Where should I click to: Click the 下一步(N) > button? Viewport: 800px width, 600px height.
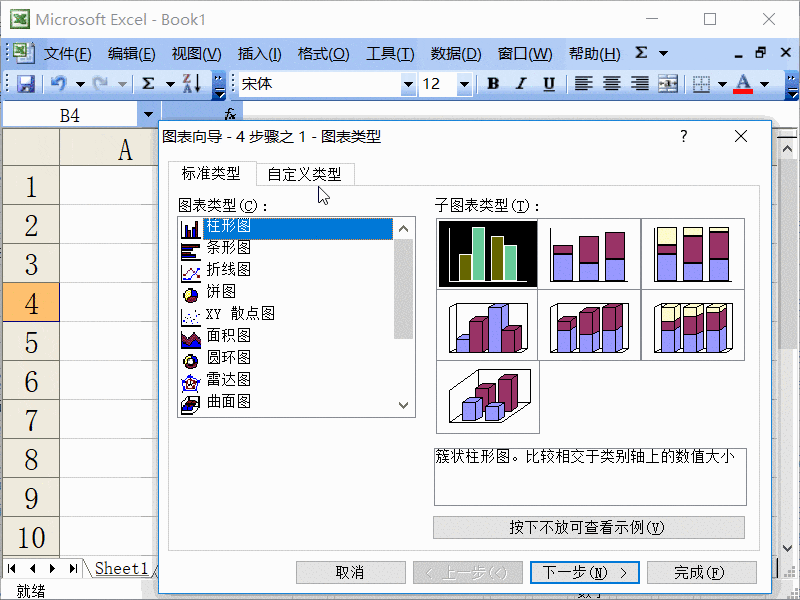click(584, 572)
